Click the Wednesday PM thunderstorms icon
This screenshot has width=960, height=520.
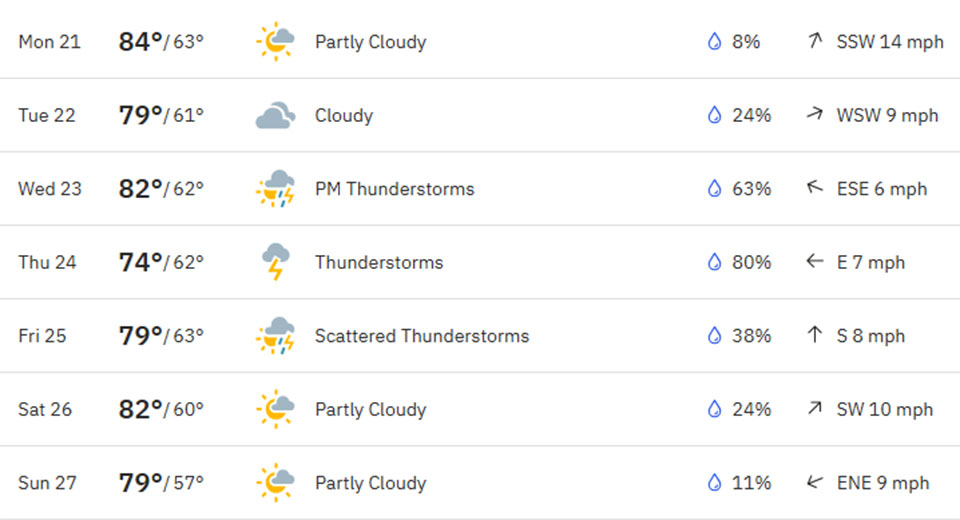[275, 189]
